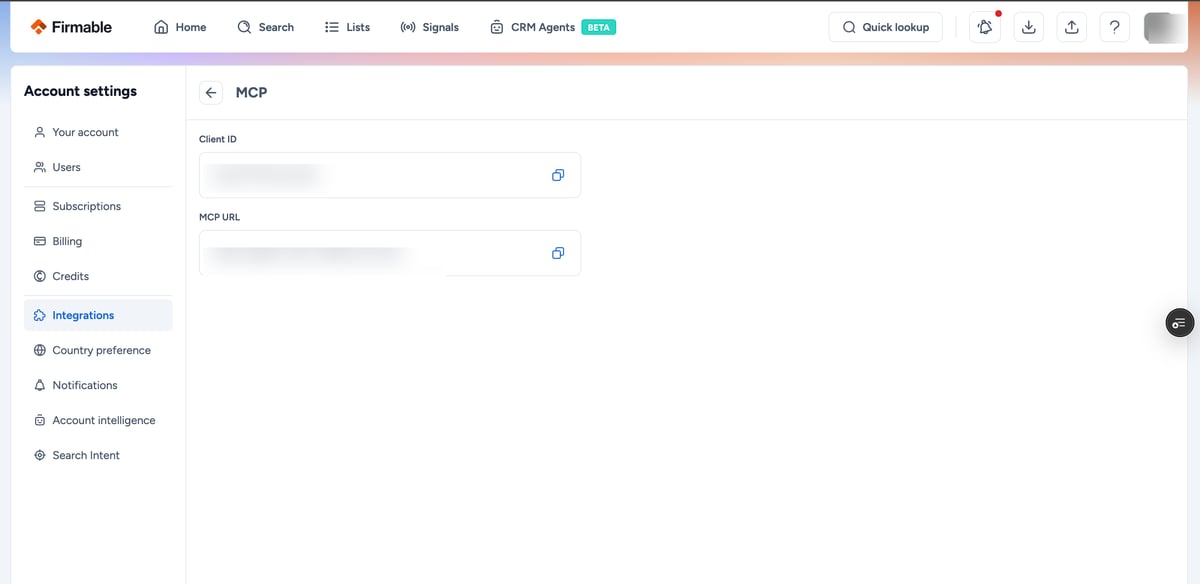The width and height of the screenshot is (1200, 584).
Task: Open Billing settings
Action: tap(98, 241)
